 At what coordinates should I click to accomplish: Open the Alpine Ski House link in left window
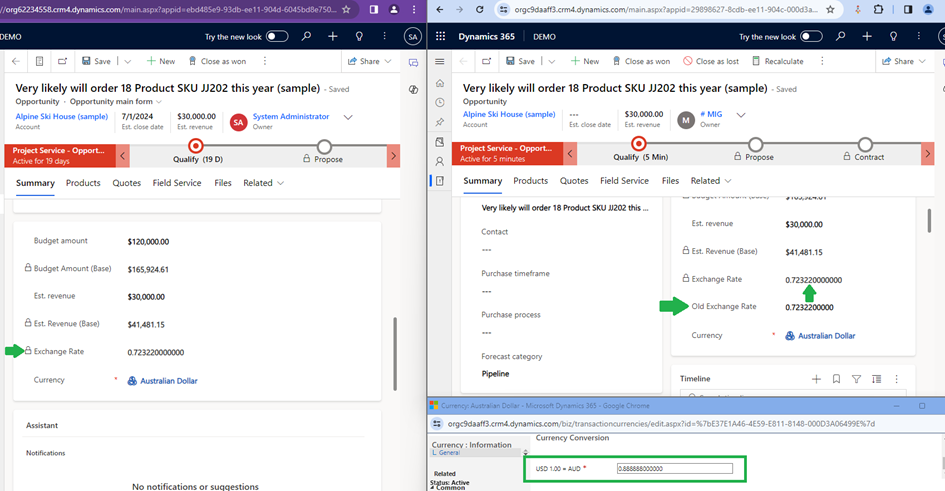(x=61, y=116)
